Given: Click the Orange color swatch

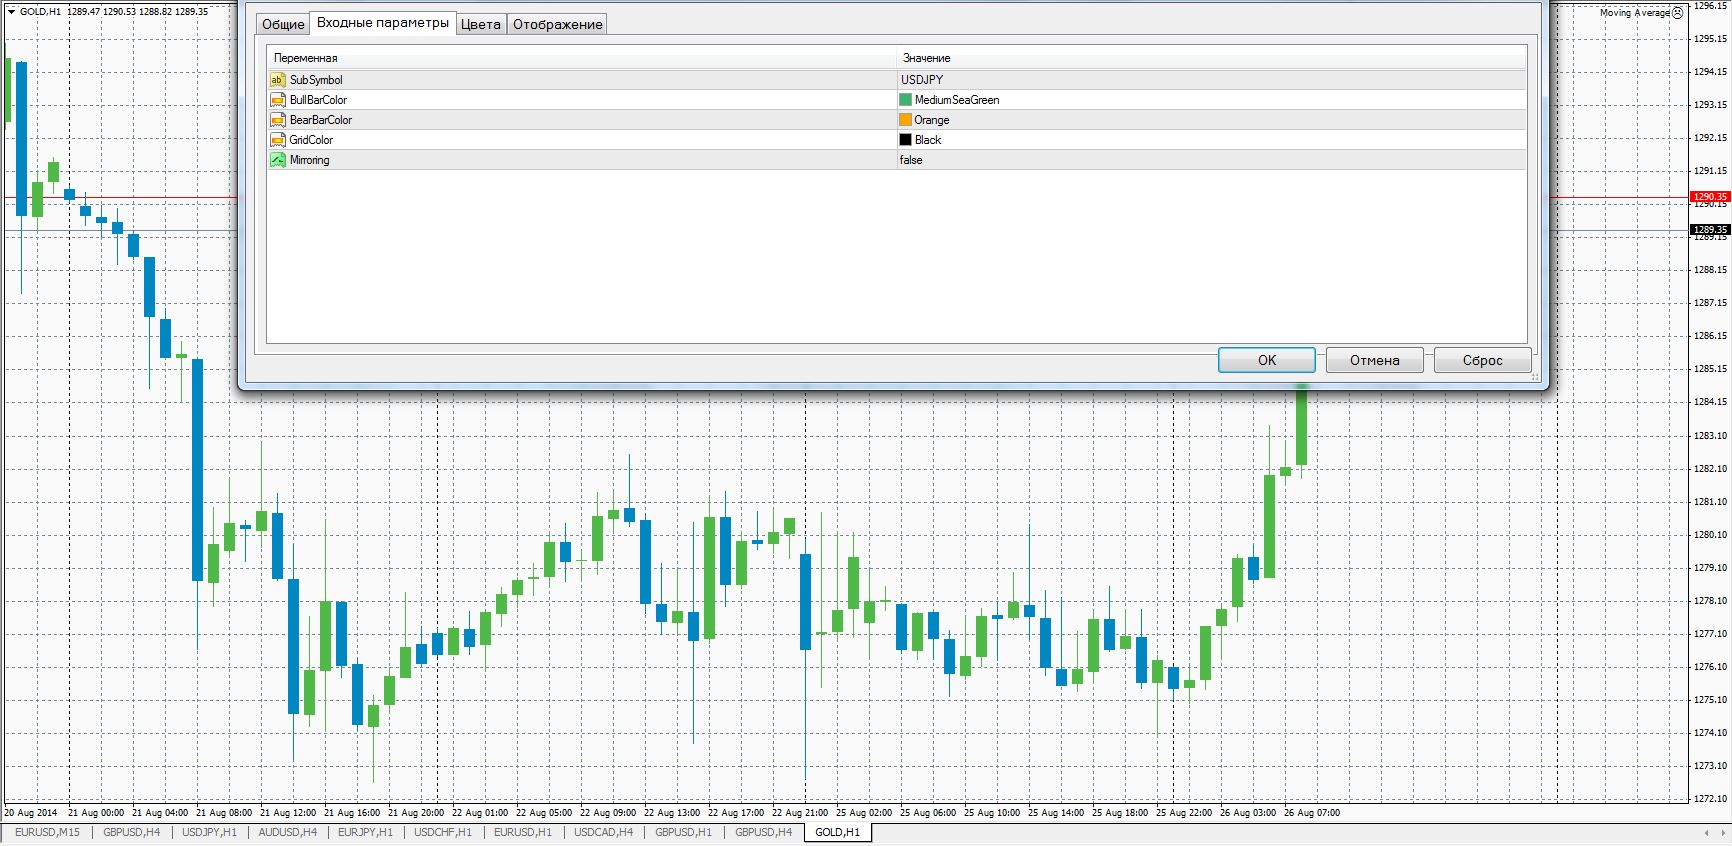Looking at the screenshot, I should 906,120.
